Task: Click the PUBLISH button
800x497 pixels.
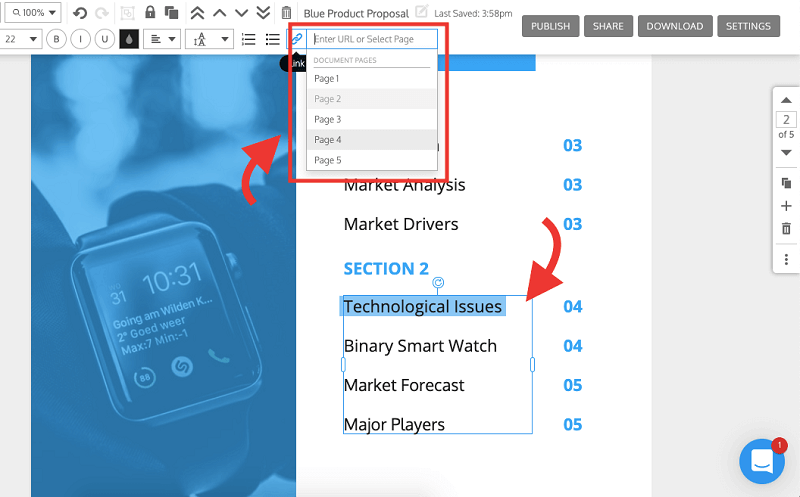Action: [551, 26]
